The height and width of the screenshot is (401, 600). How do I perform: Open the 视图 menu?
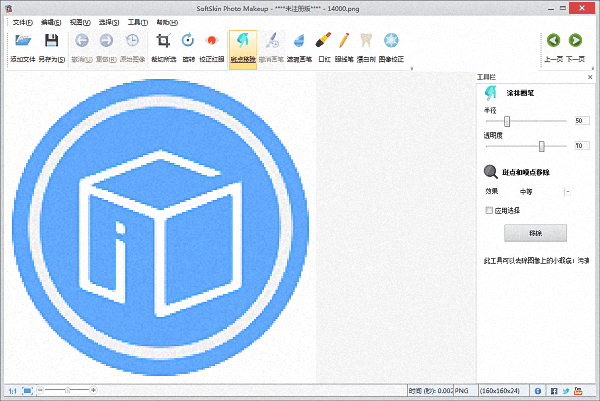click(79, 22)
